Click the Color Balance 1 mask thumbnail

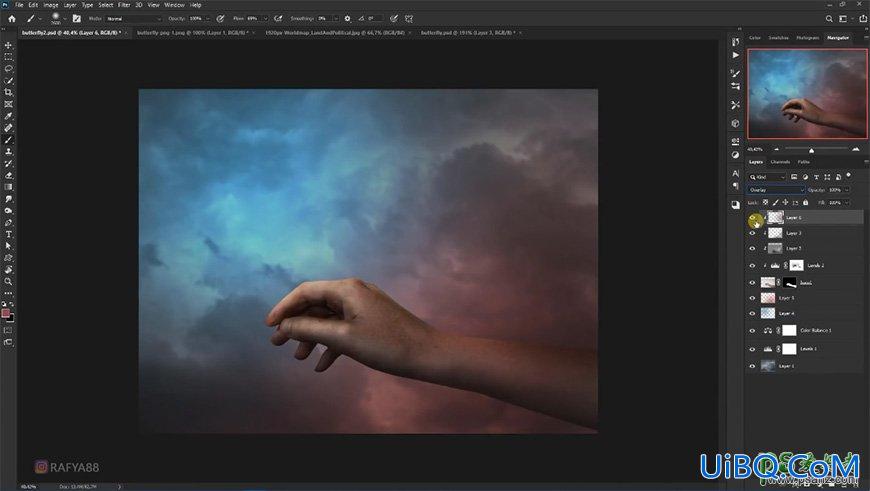click(x=789, y=331)
